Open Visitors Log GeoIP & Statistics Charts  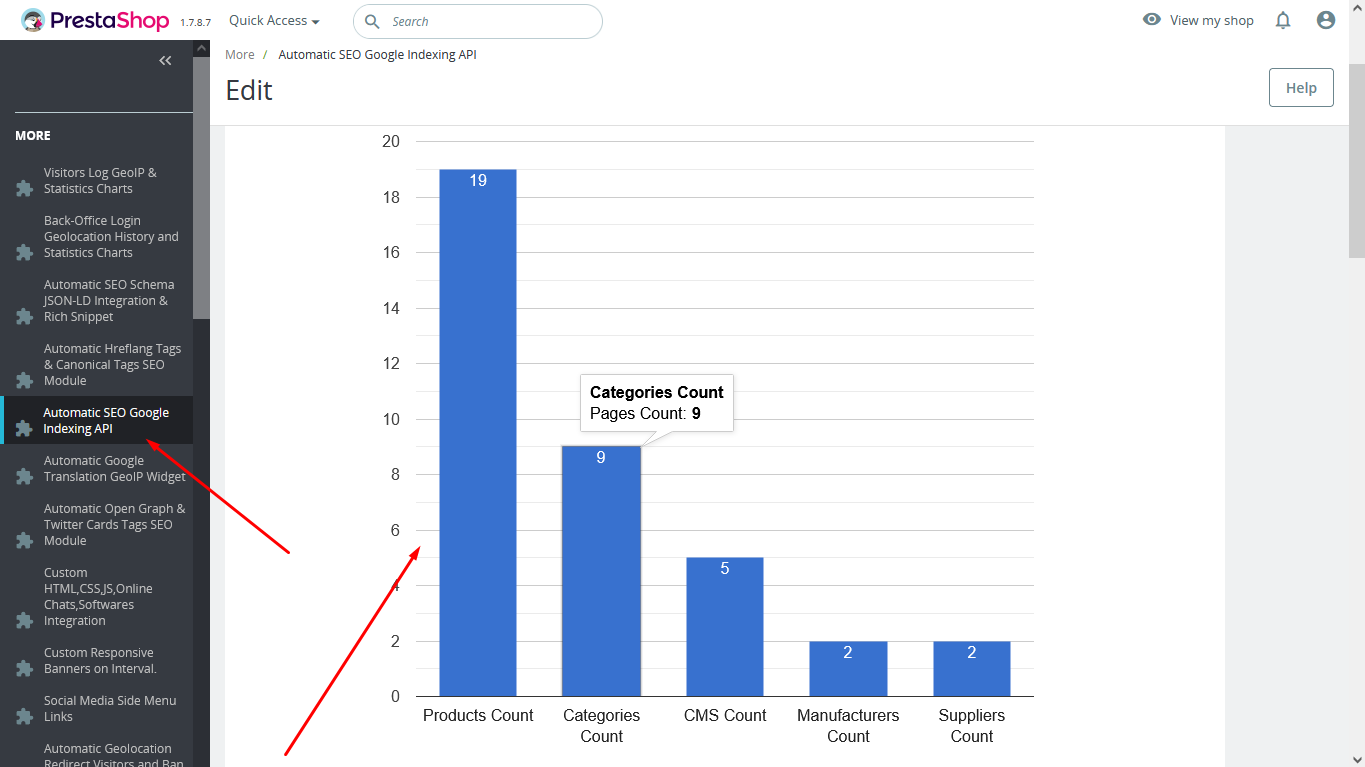[x=100, y=181]
